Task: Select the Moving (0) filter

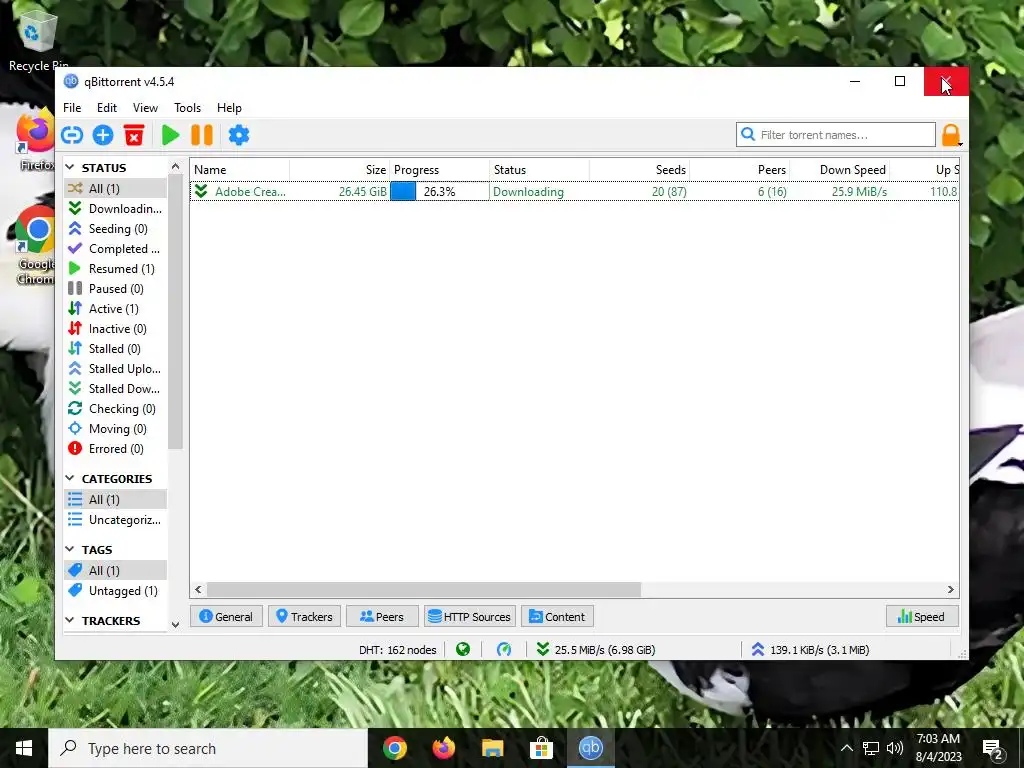Action: [x=116, y=429]
